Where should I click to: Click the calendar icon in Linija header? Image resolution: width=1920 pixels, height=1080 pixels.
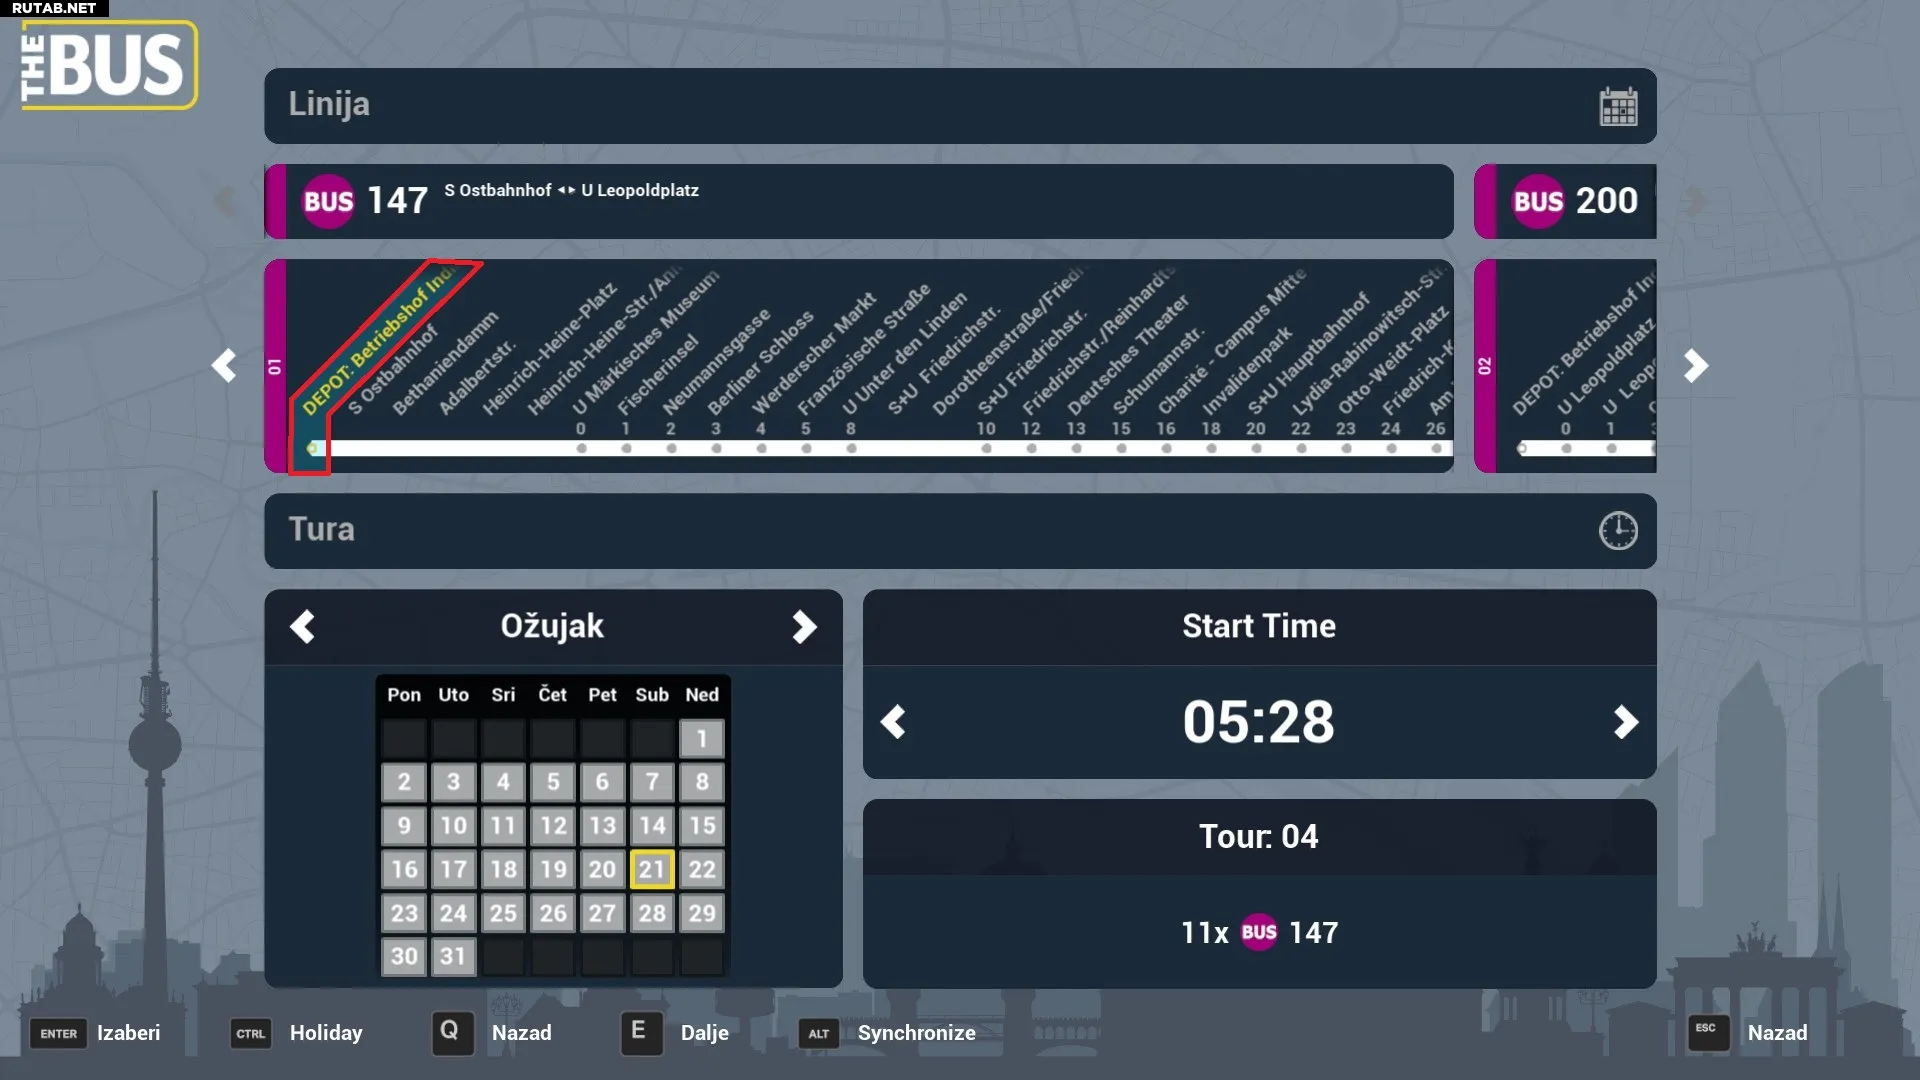1617,106
